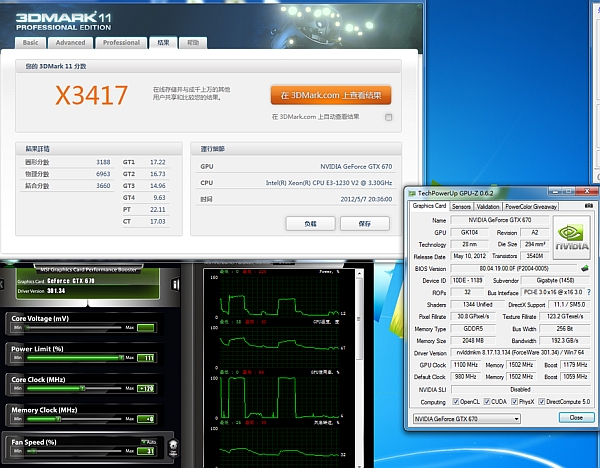Image resolution: width=600 pixels, height=468 pixels.
Task: Switch to the Advanced tab in 3DMark 11
Action: (70, 42)
